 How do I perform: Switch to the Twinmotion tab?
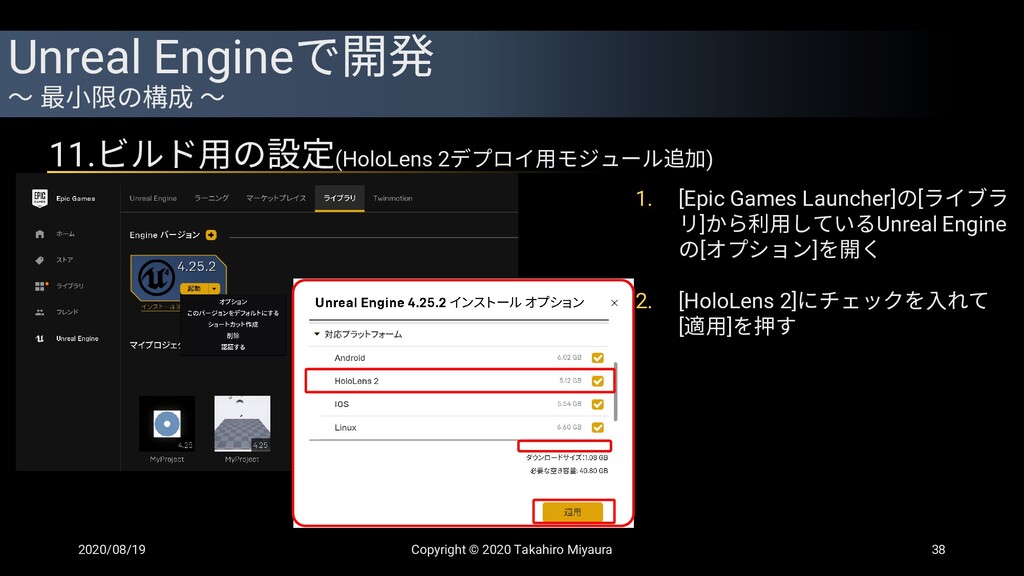(392, 199)
